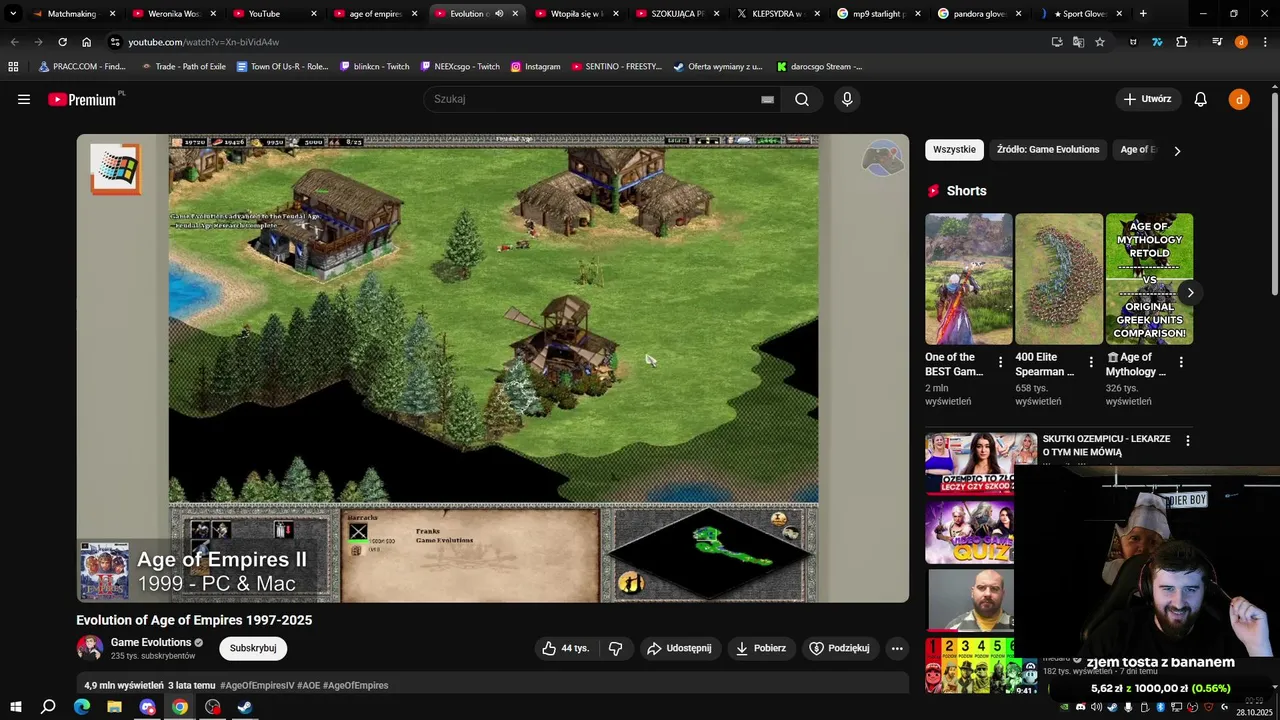This screenshot has height=720, width=1280.
Task: Bookmark this page with the star icon
Action: point(1100,42)
